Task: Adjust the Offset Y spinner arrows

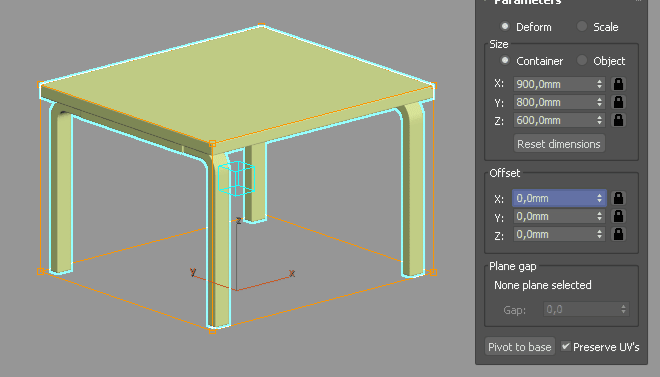Action: pos(599,216)
